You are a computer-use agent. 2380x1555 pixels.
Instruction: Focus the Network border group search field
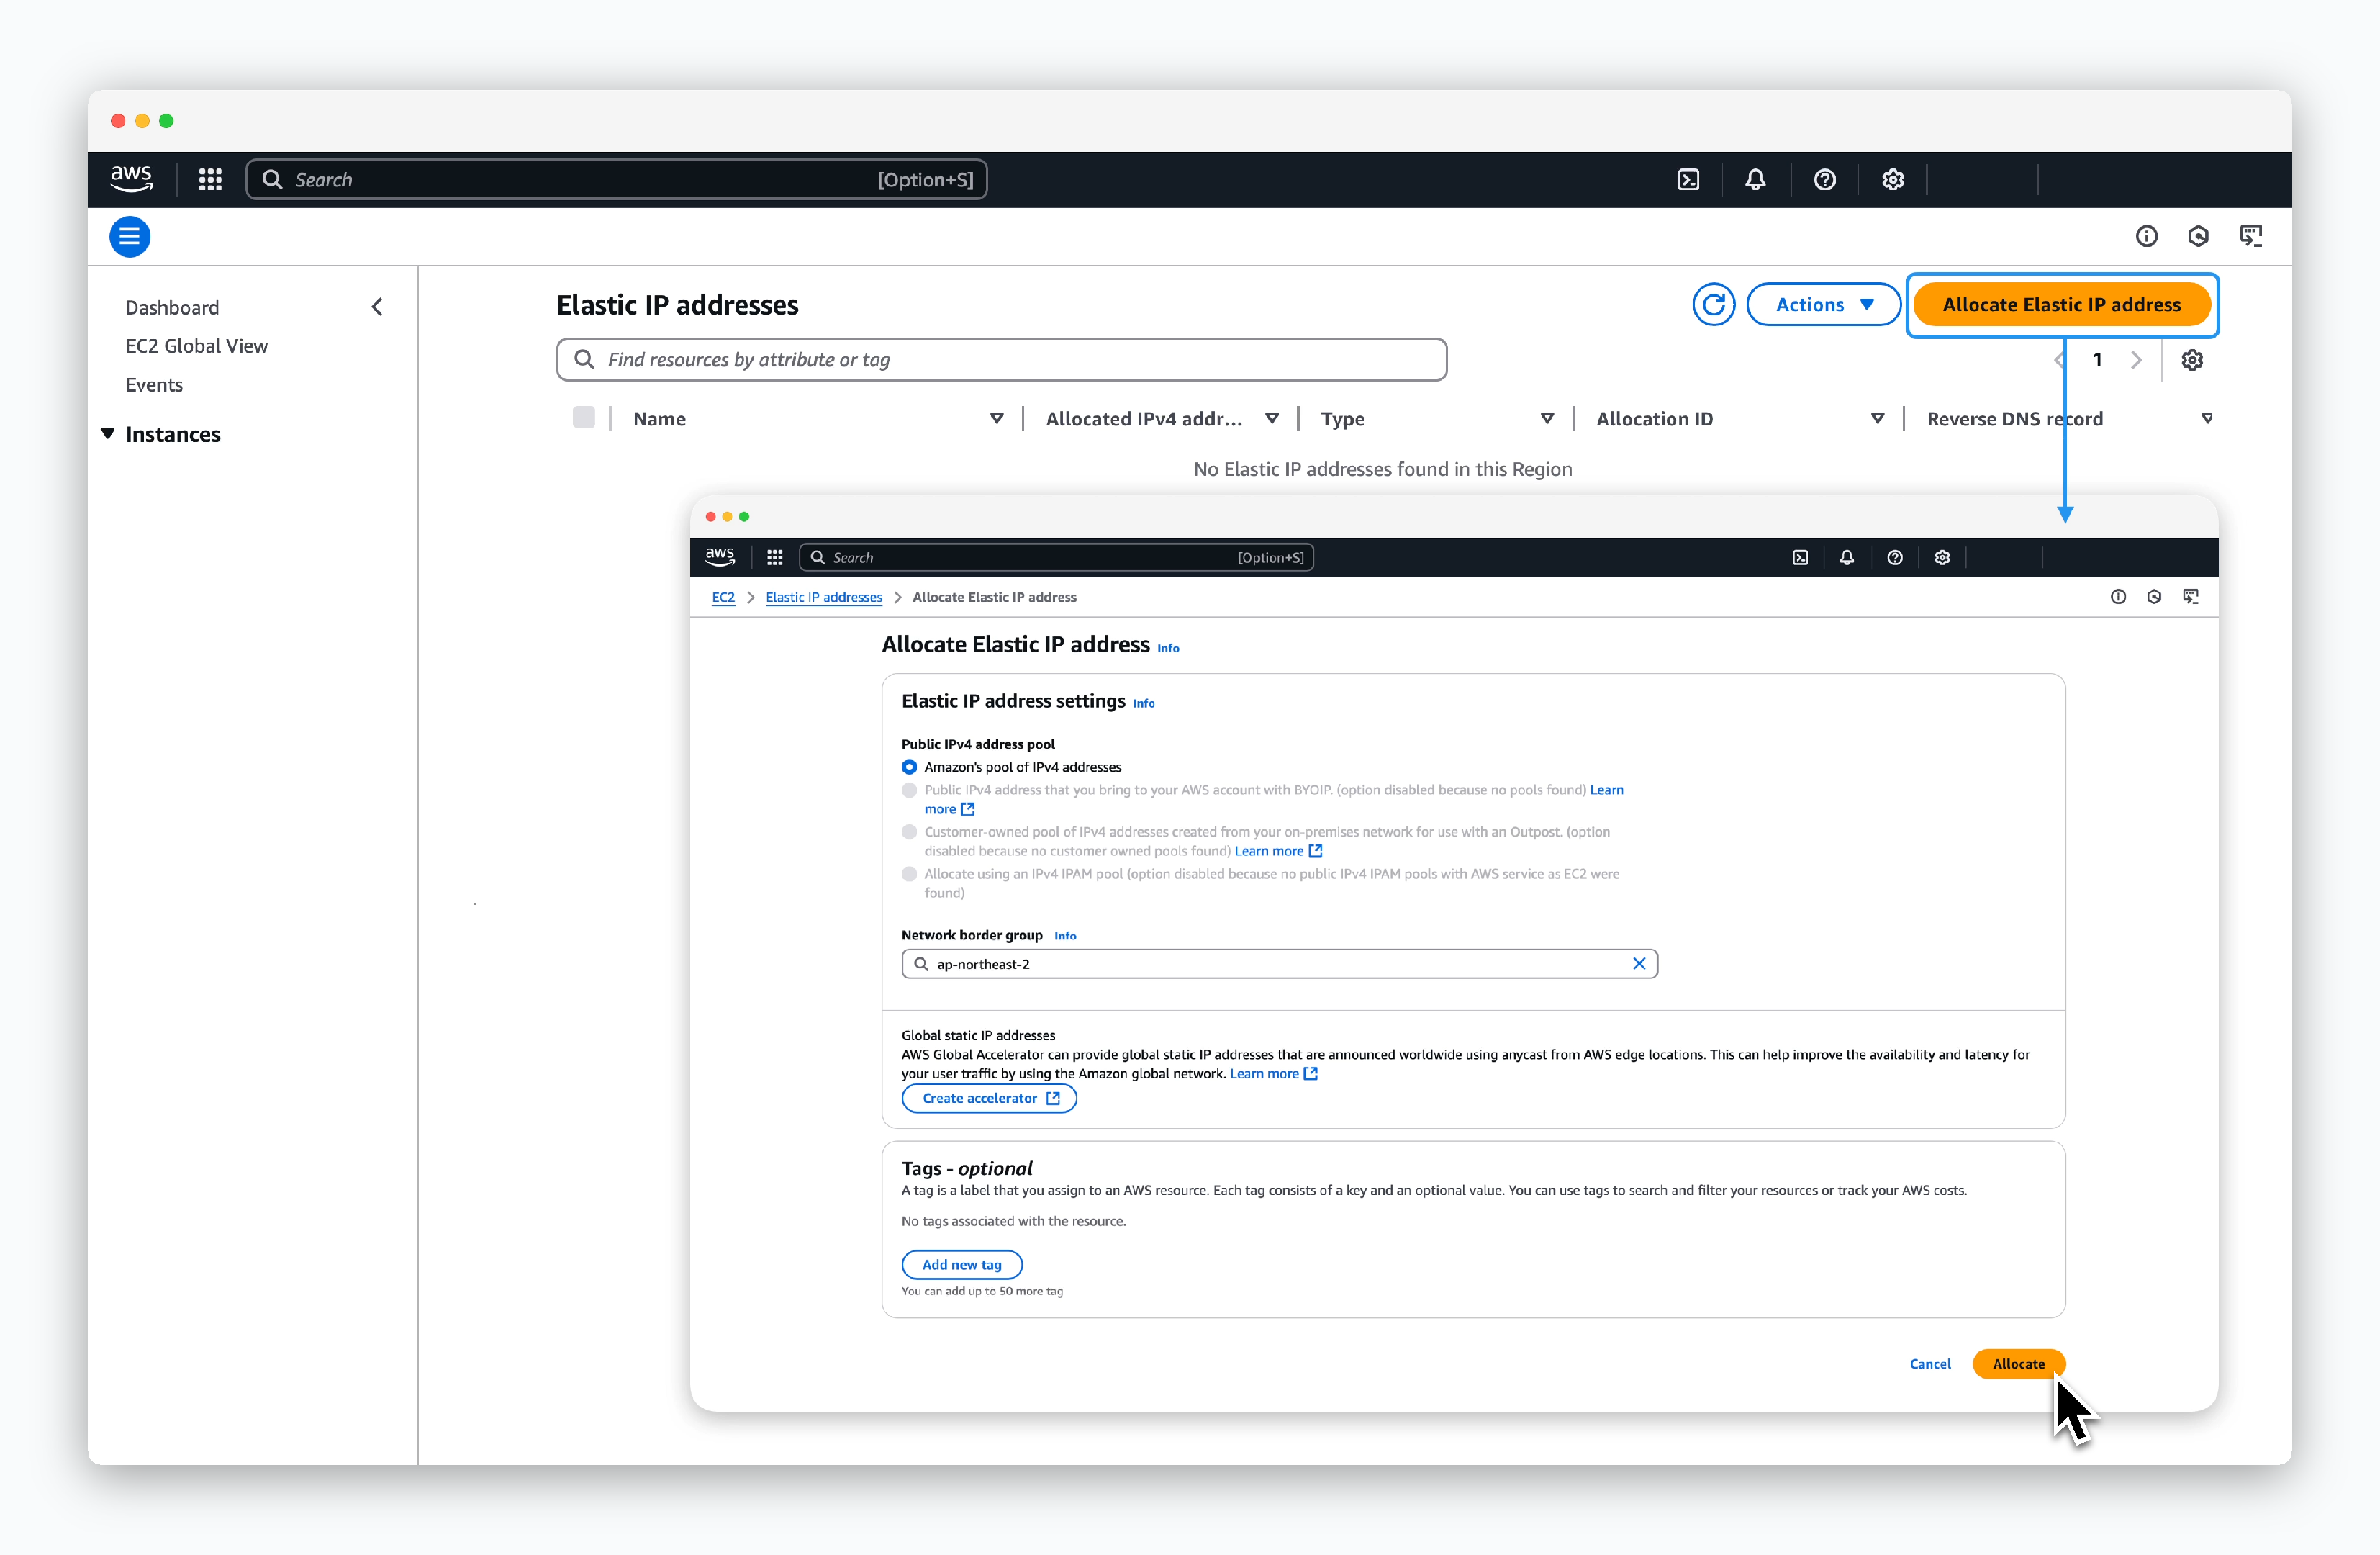pos(1280,964)
